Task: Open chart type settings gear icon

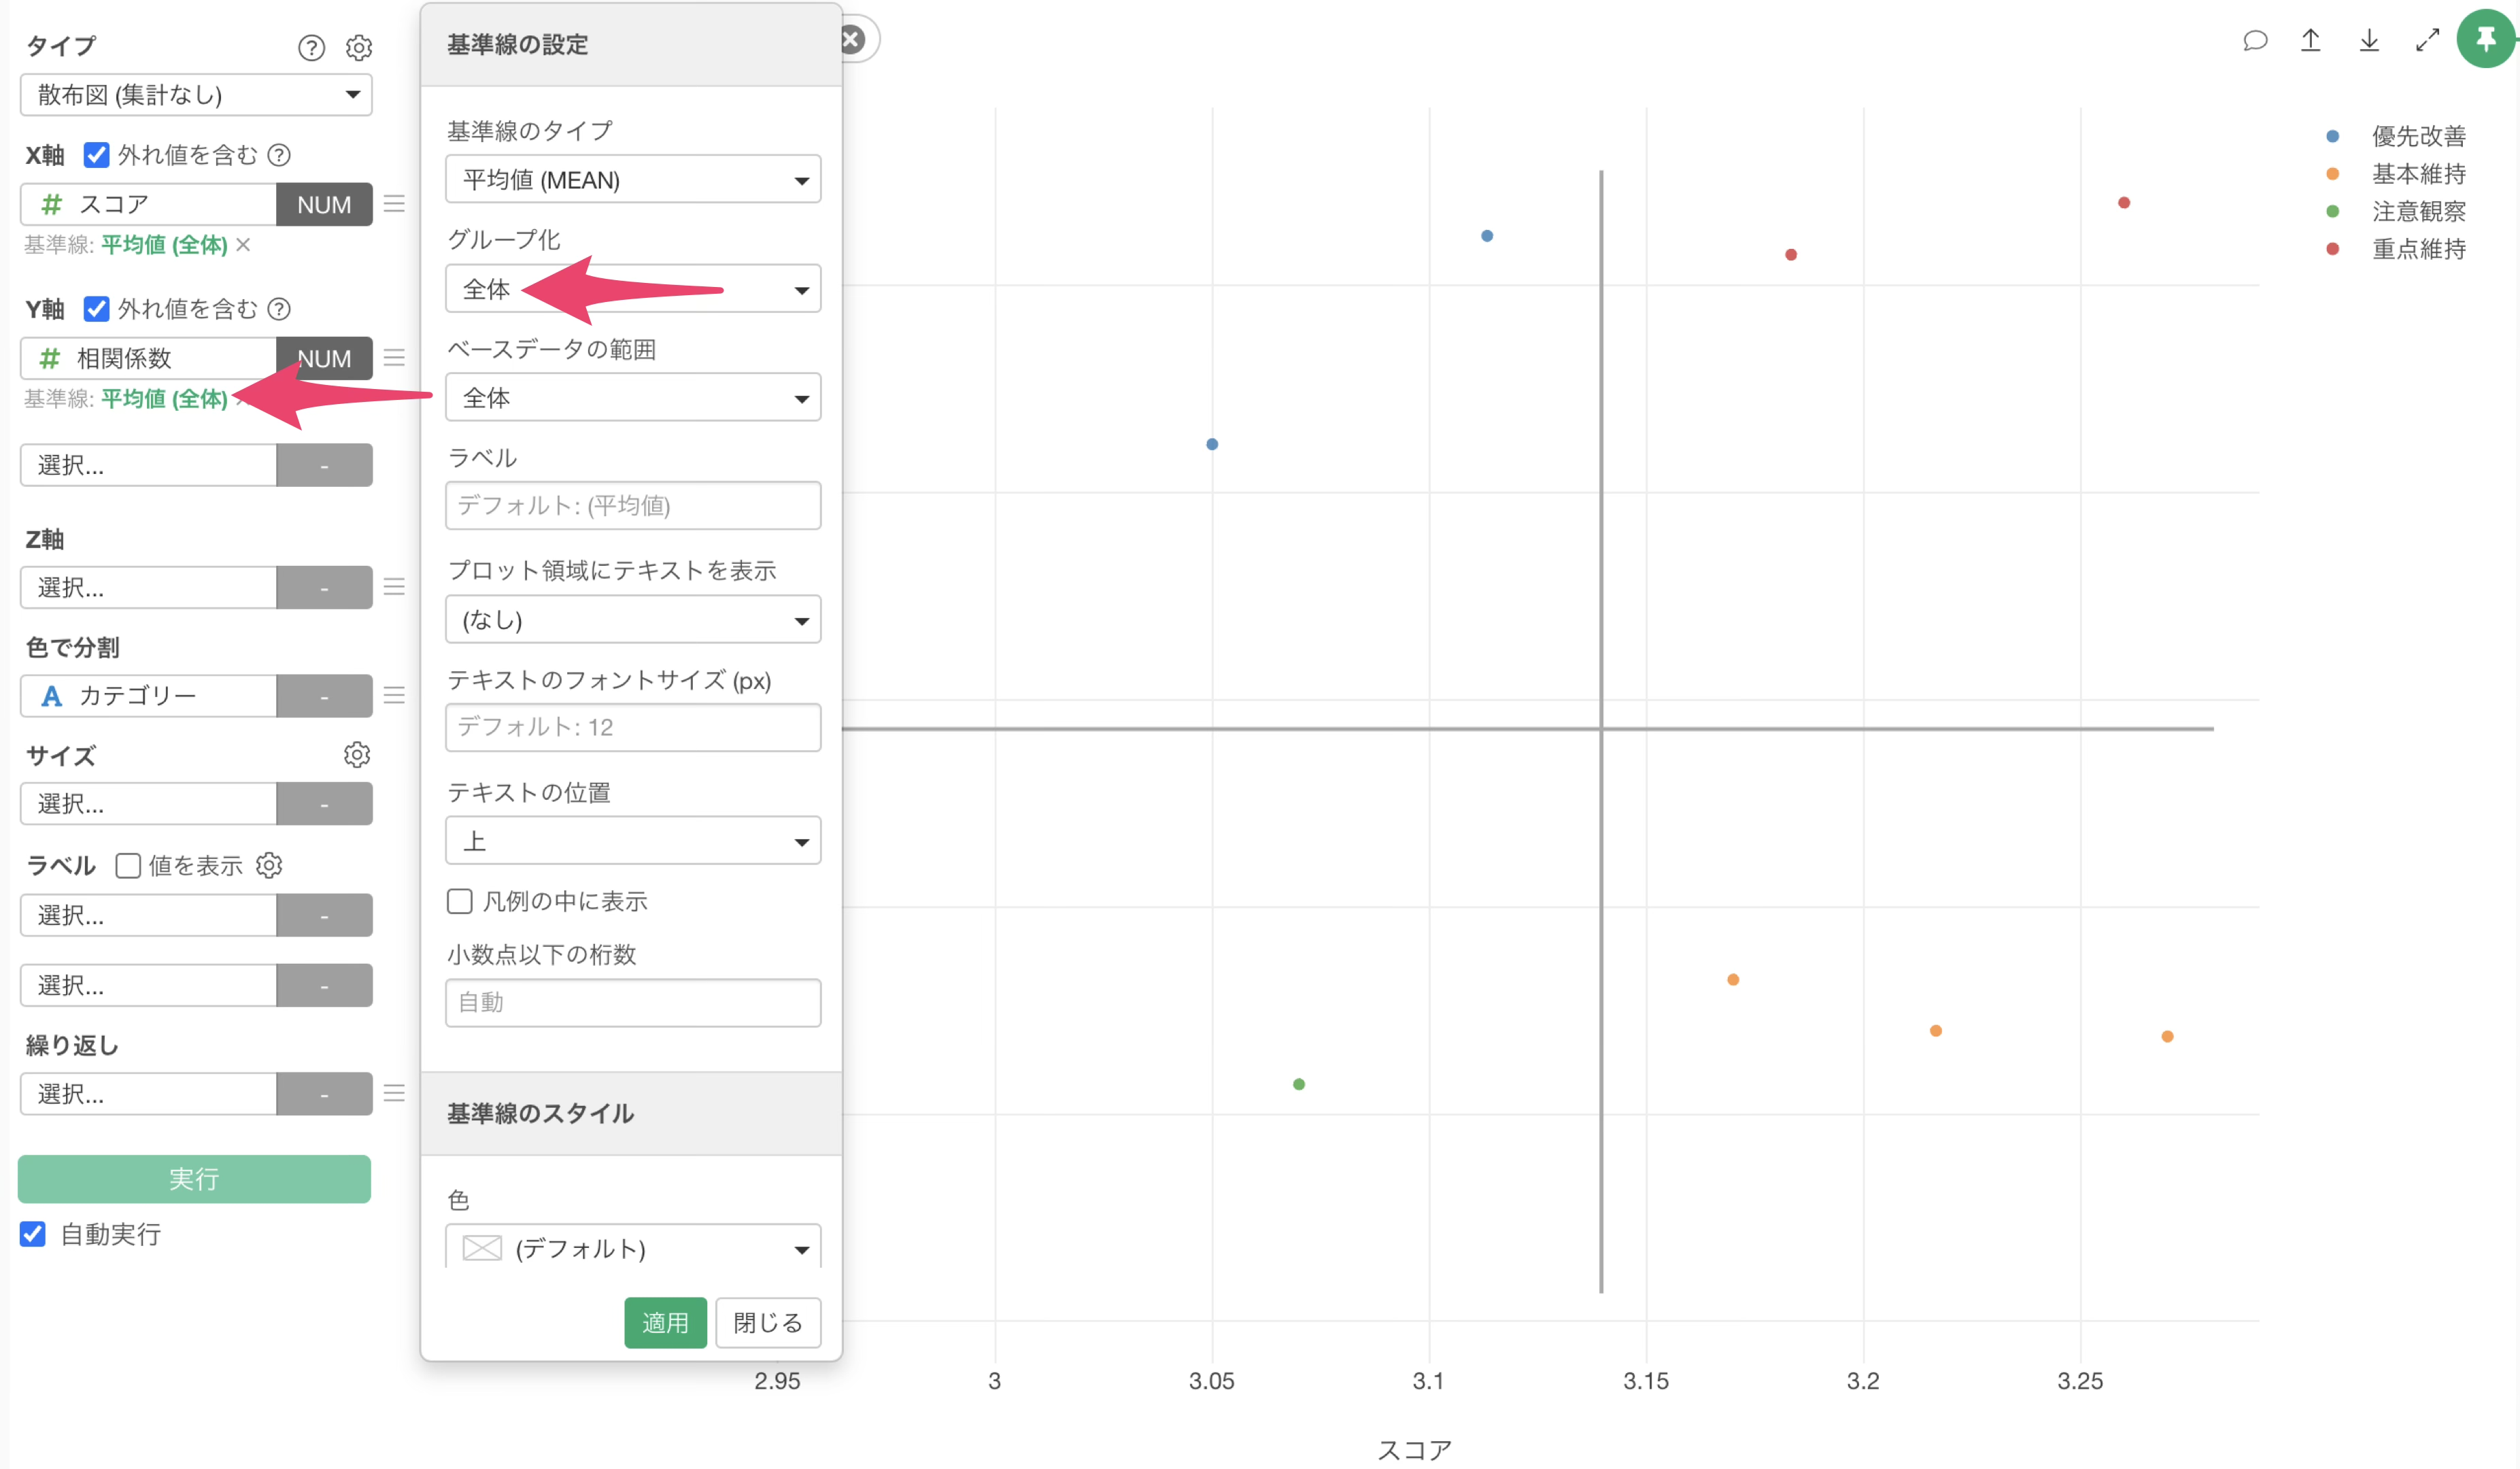Action: (x=359, y=48)
